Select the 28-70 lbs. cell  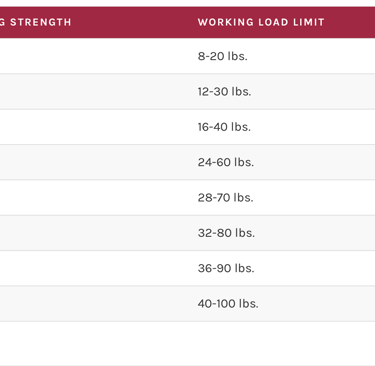pyautogui.click(x=225, y=197)
